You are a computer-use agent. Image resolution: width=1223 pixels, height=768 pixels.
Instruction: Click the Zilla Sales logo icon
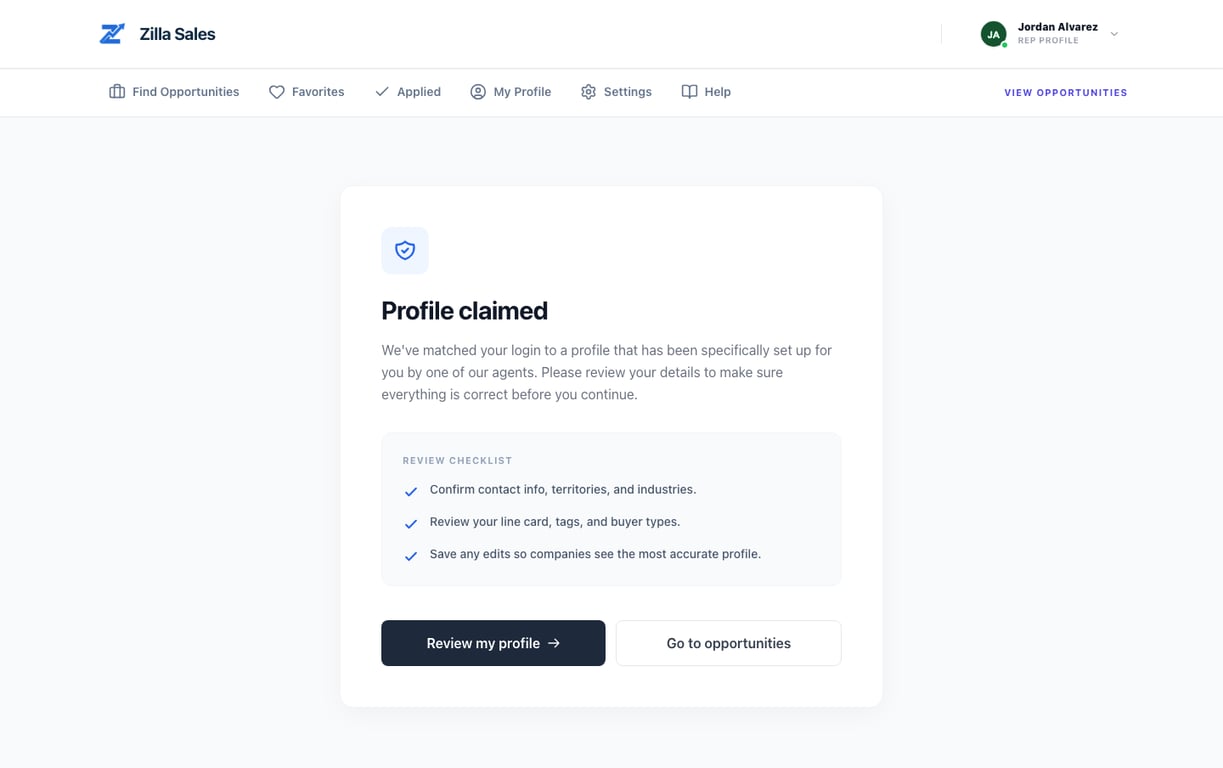point(112,34)
